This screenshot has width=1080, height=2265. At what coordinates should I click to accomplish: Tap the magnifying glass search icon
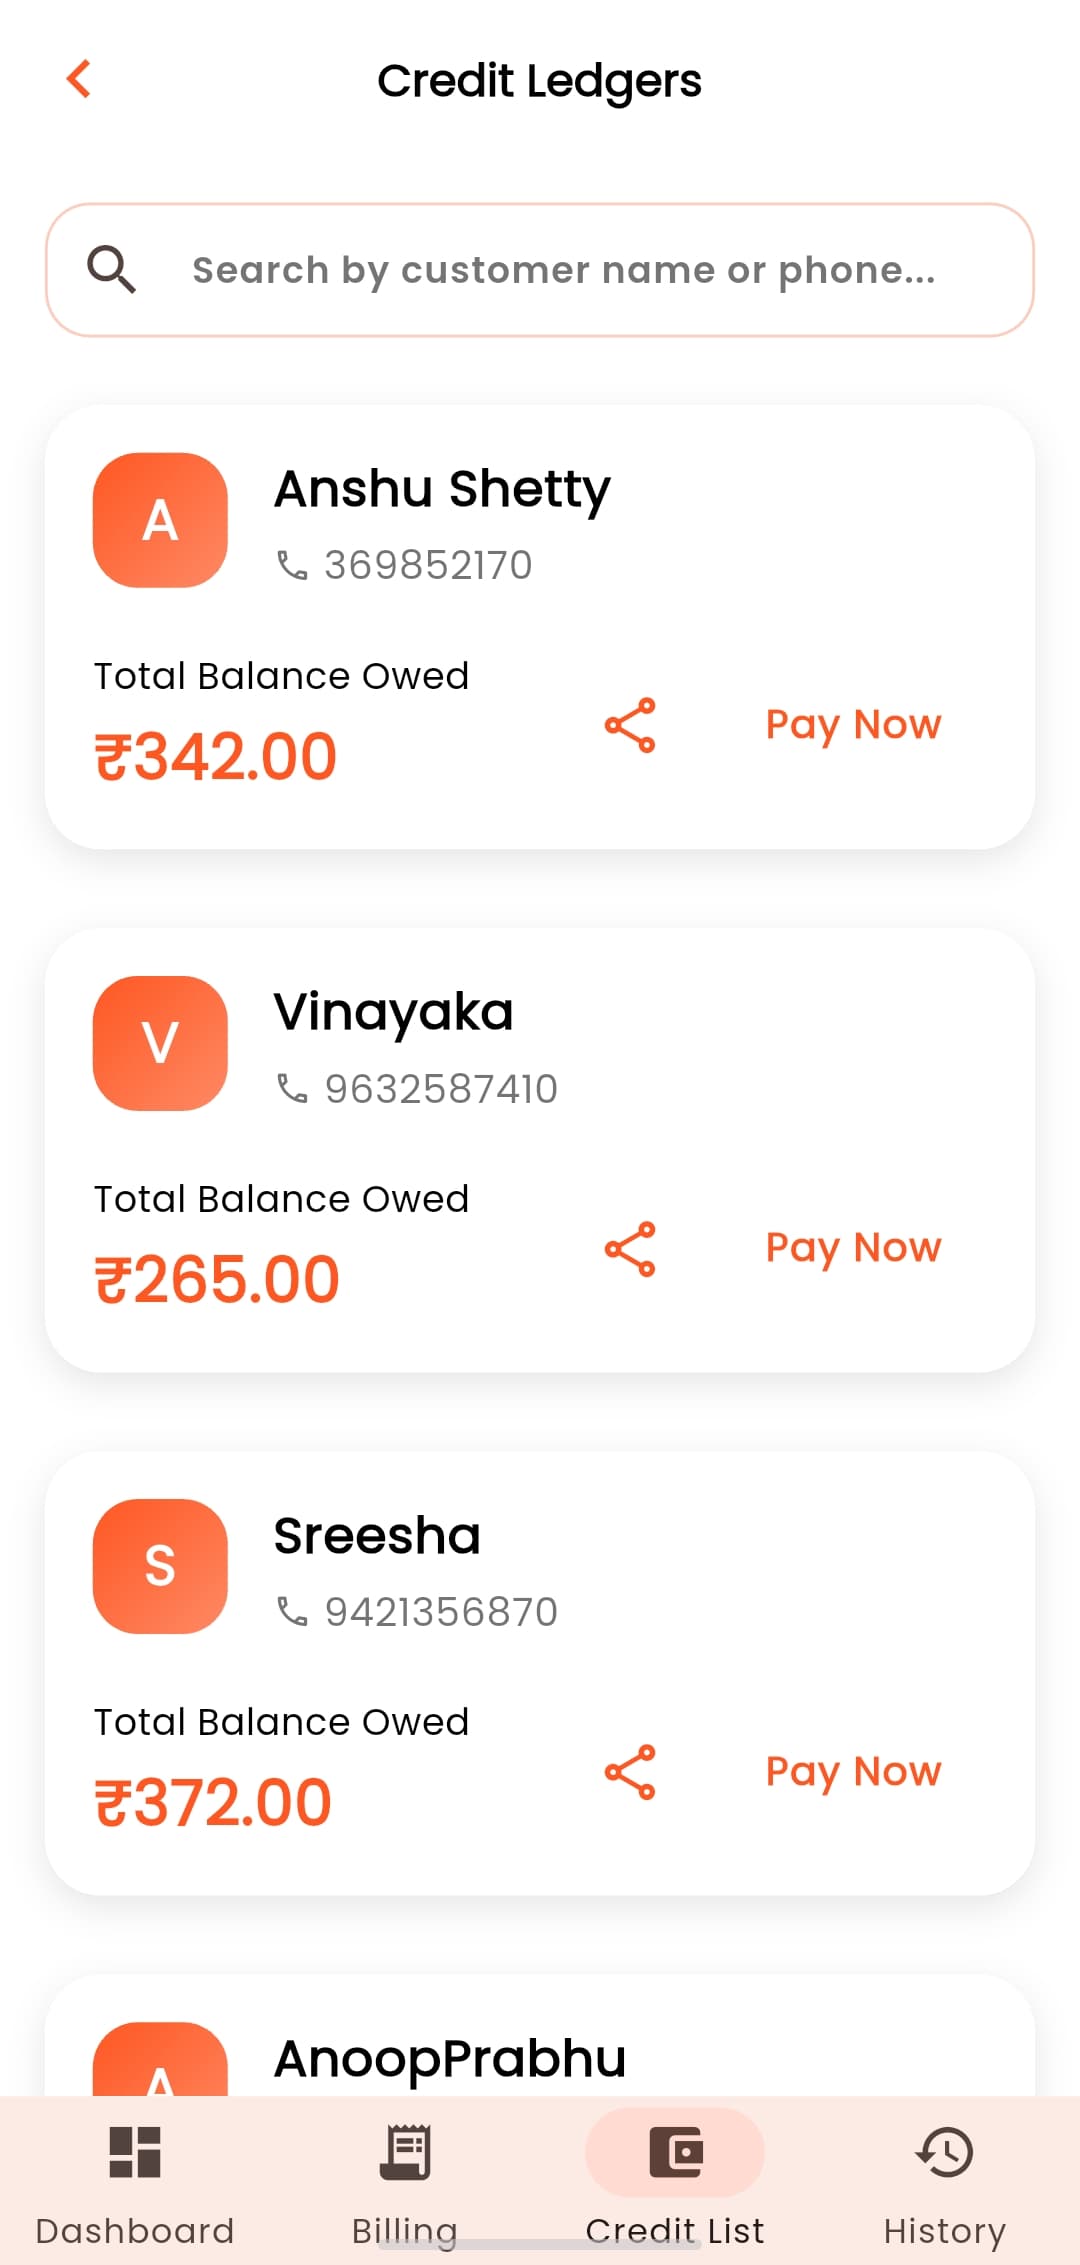pos(111,270)
